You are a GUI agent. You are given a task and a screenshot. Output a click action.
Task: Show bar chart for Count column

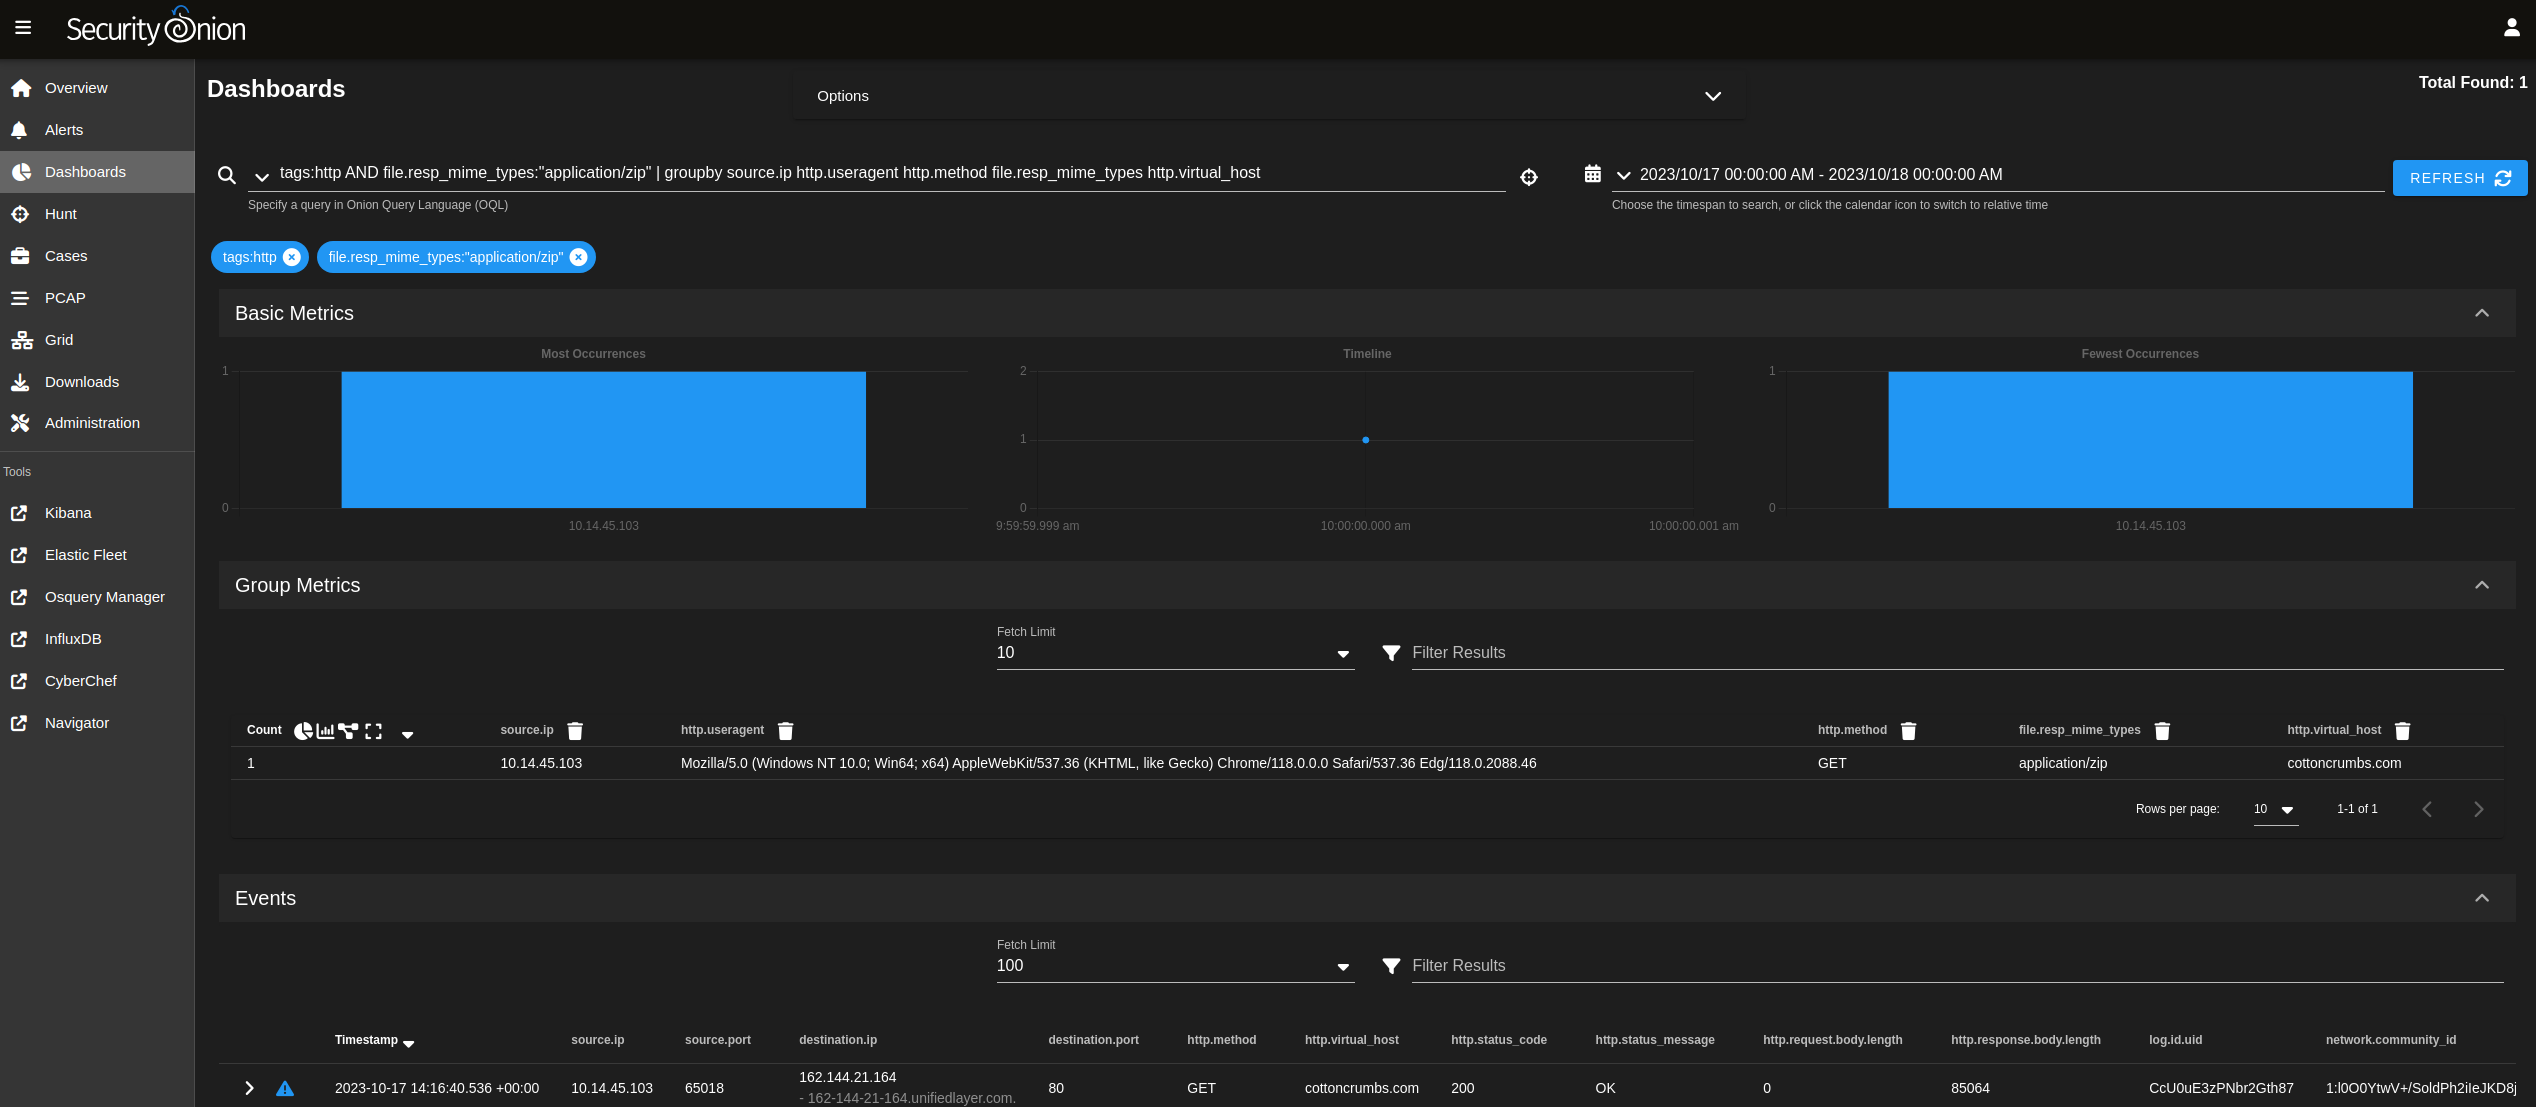coord(325,731)
